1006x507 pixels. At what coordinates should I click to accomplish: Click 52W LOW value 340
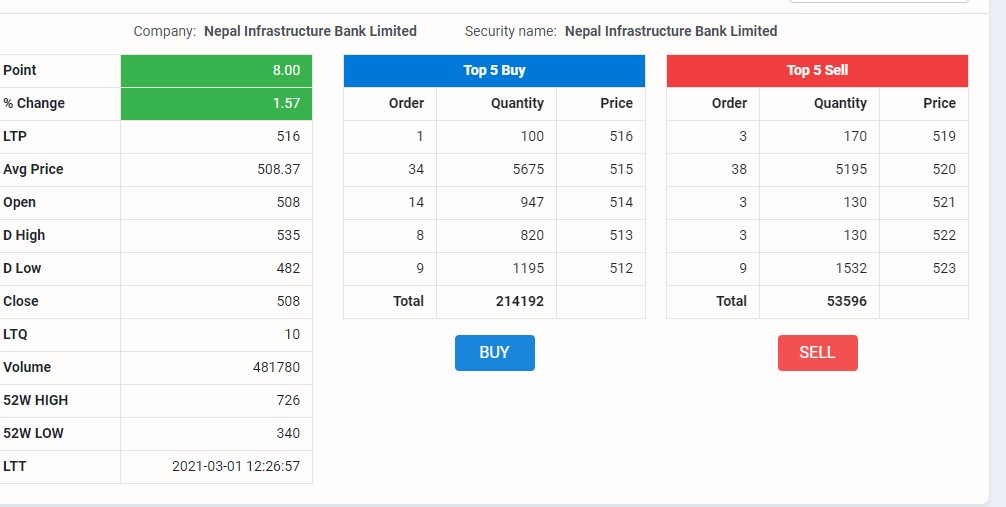[x=288, y=433]
